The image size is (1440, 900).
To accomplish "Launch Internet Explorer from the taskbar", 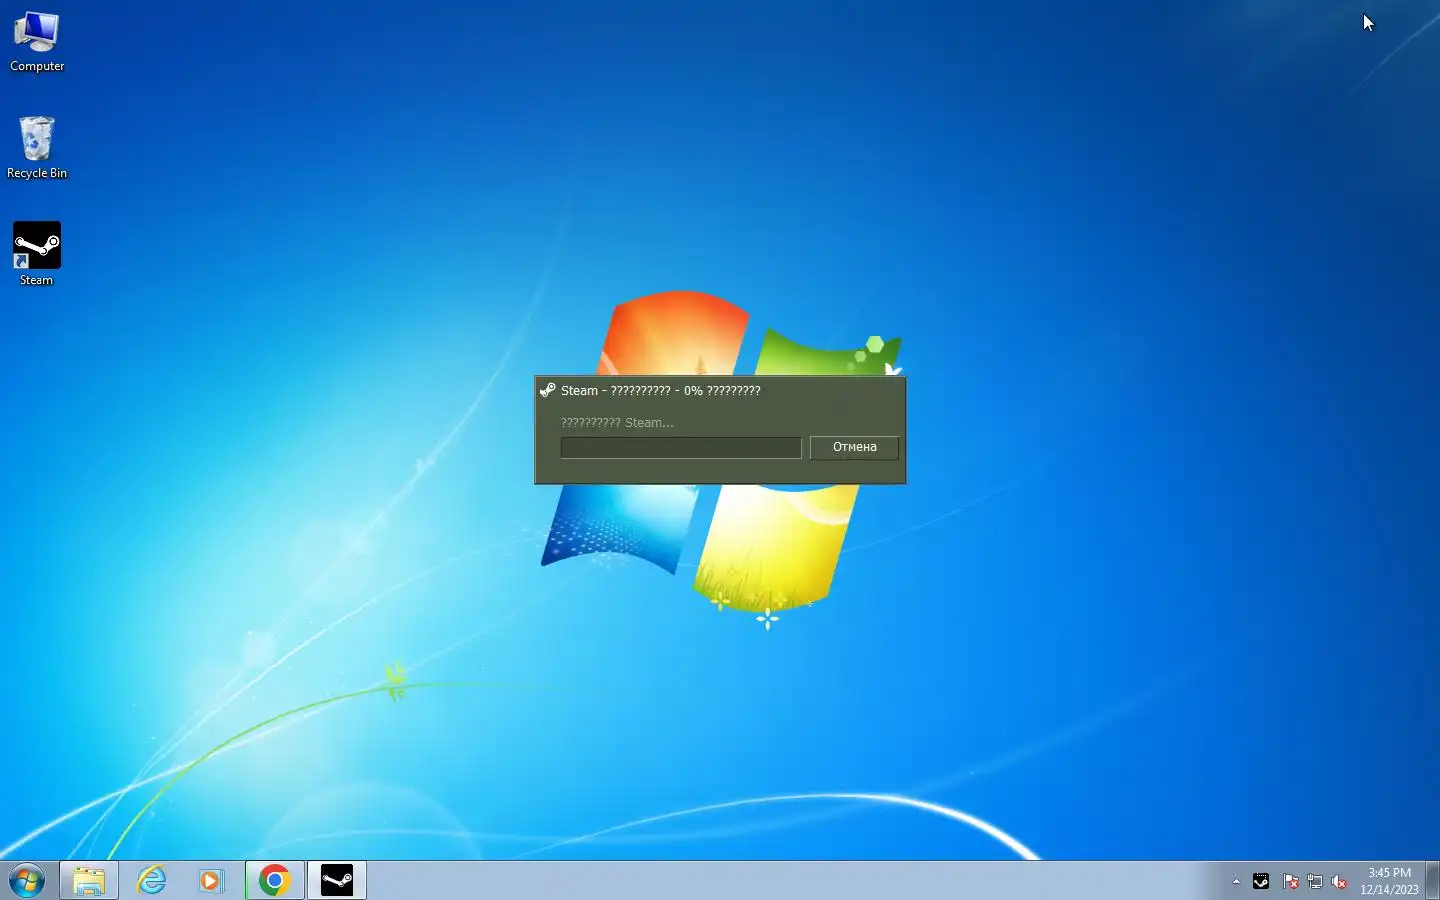I will coord(151,881).
